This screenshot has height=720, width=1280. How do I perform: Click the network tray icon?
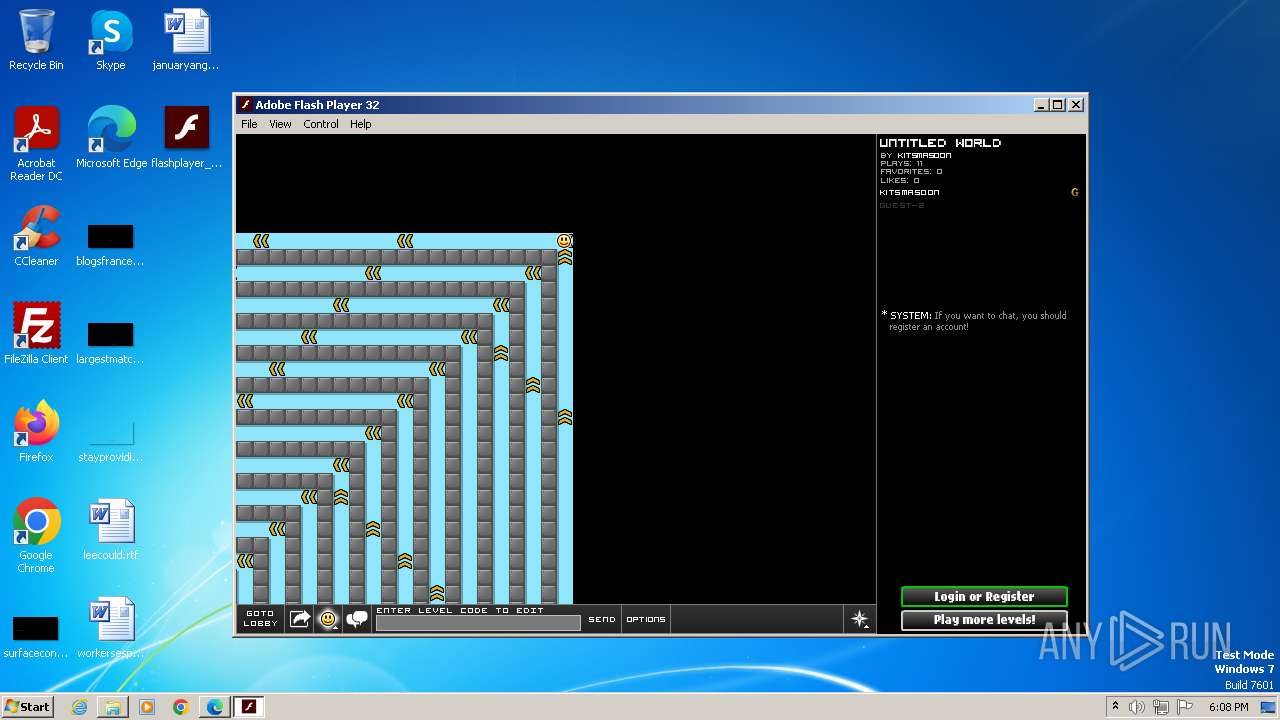pos(1160,707)
